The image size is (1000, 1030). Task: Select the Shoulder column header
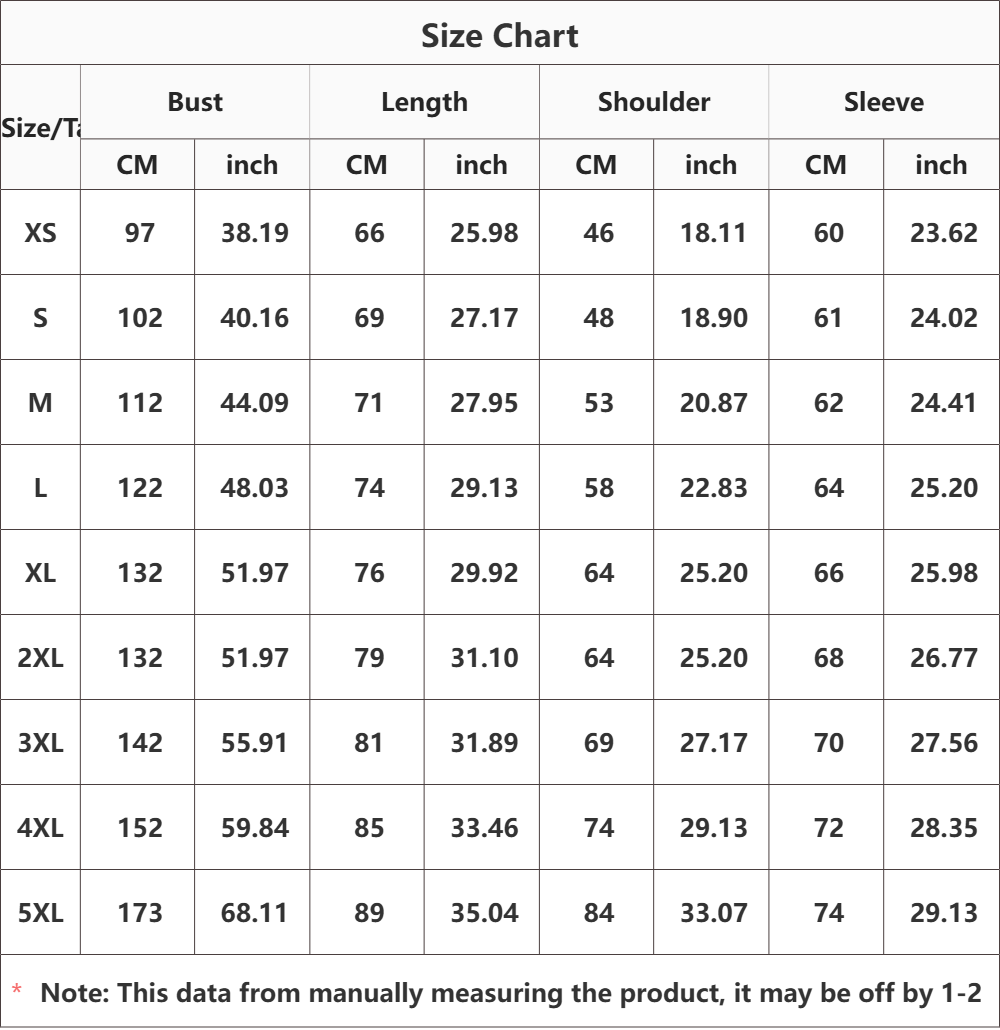(x=654, y=102)
